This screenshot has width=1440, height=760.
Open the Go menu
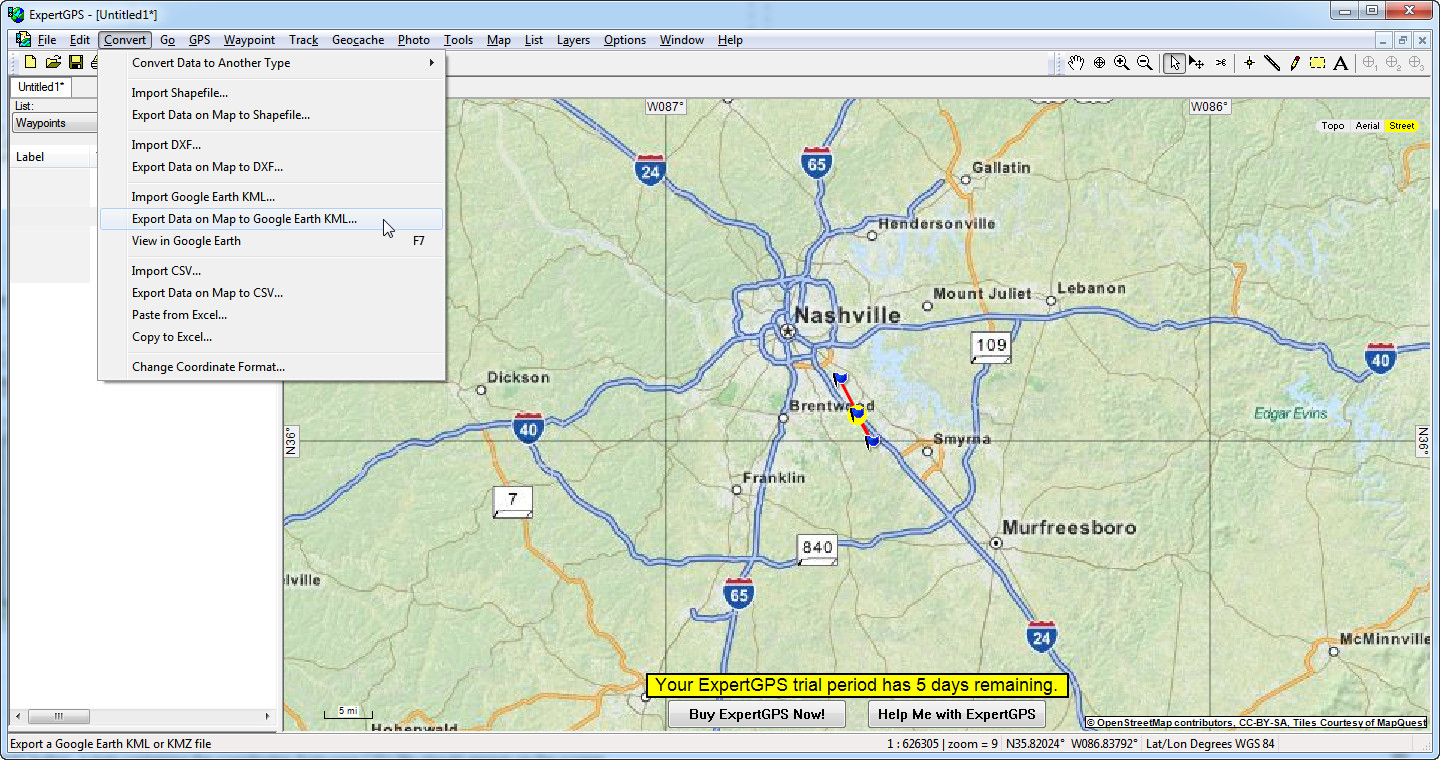point(167,40)
